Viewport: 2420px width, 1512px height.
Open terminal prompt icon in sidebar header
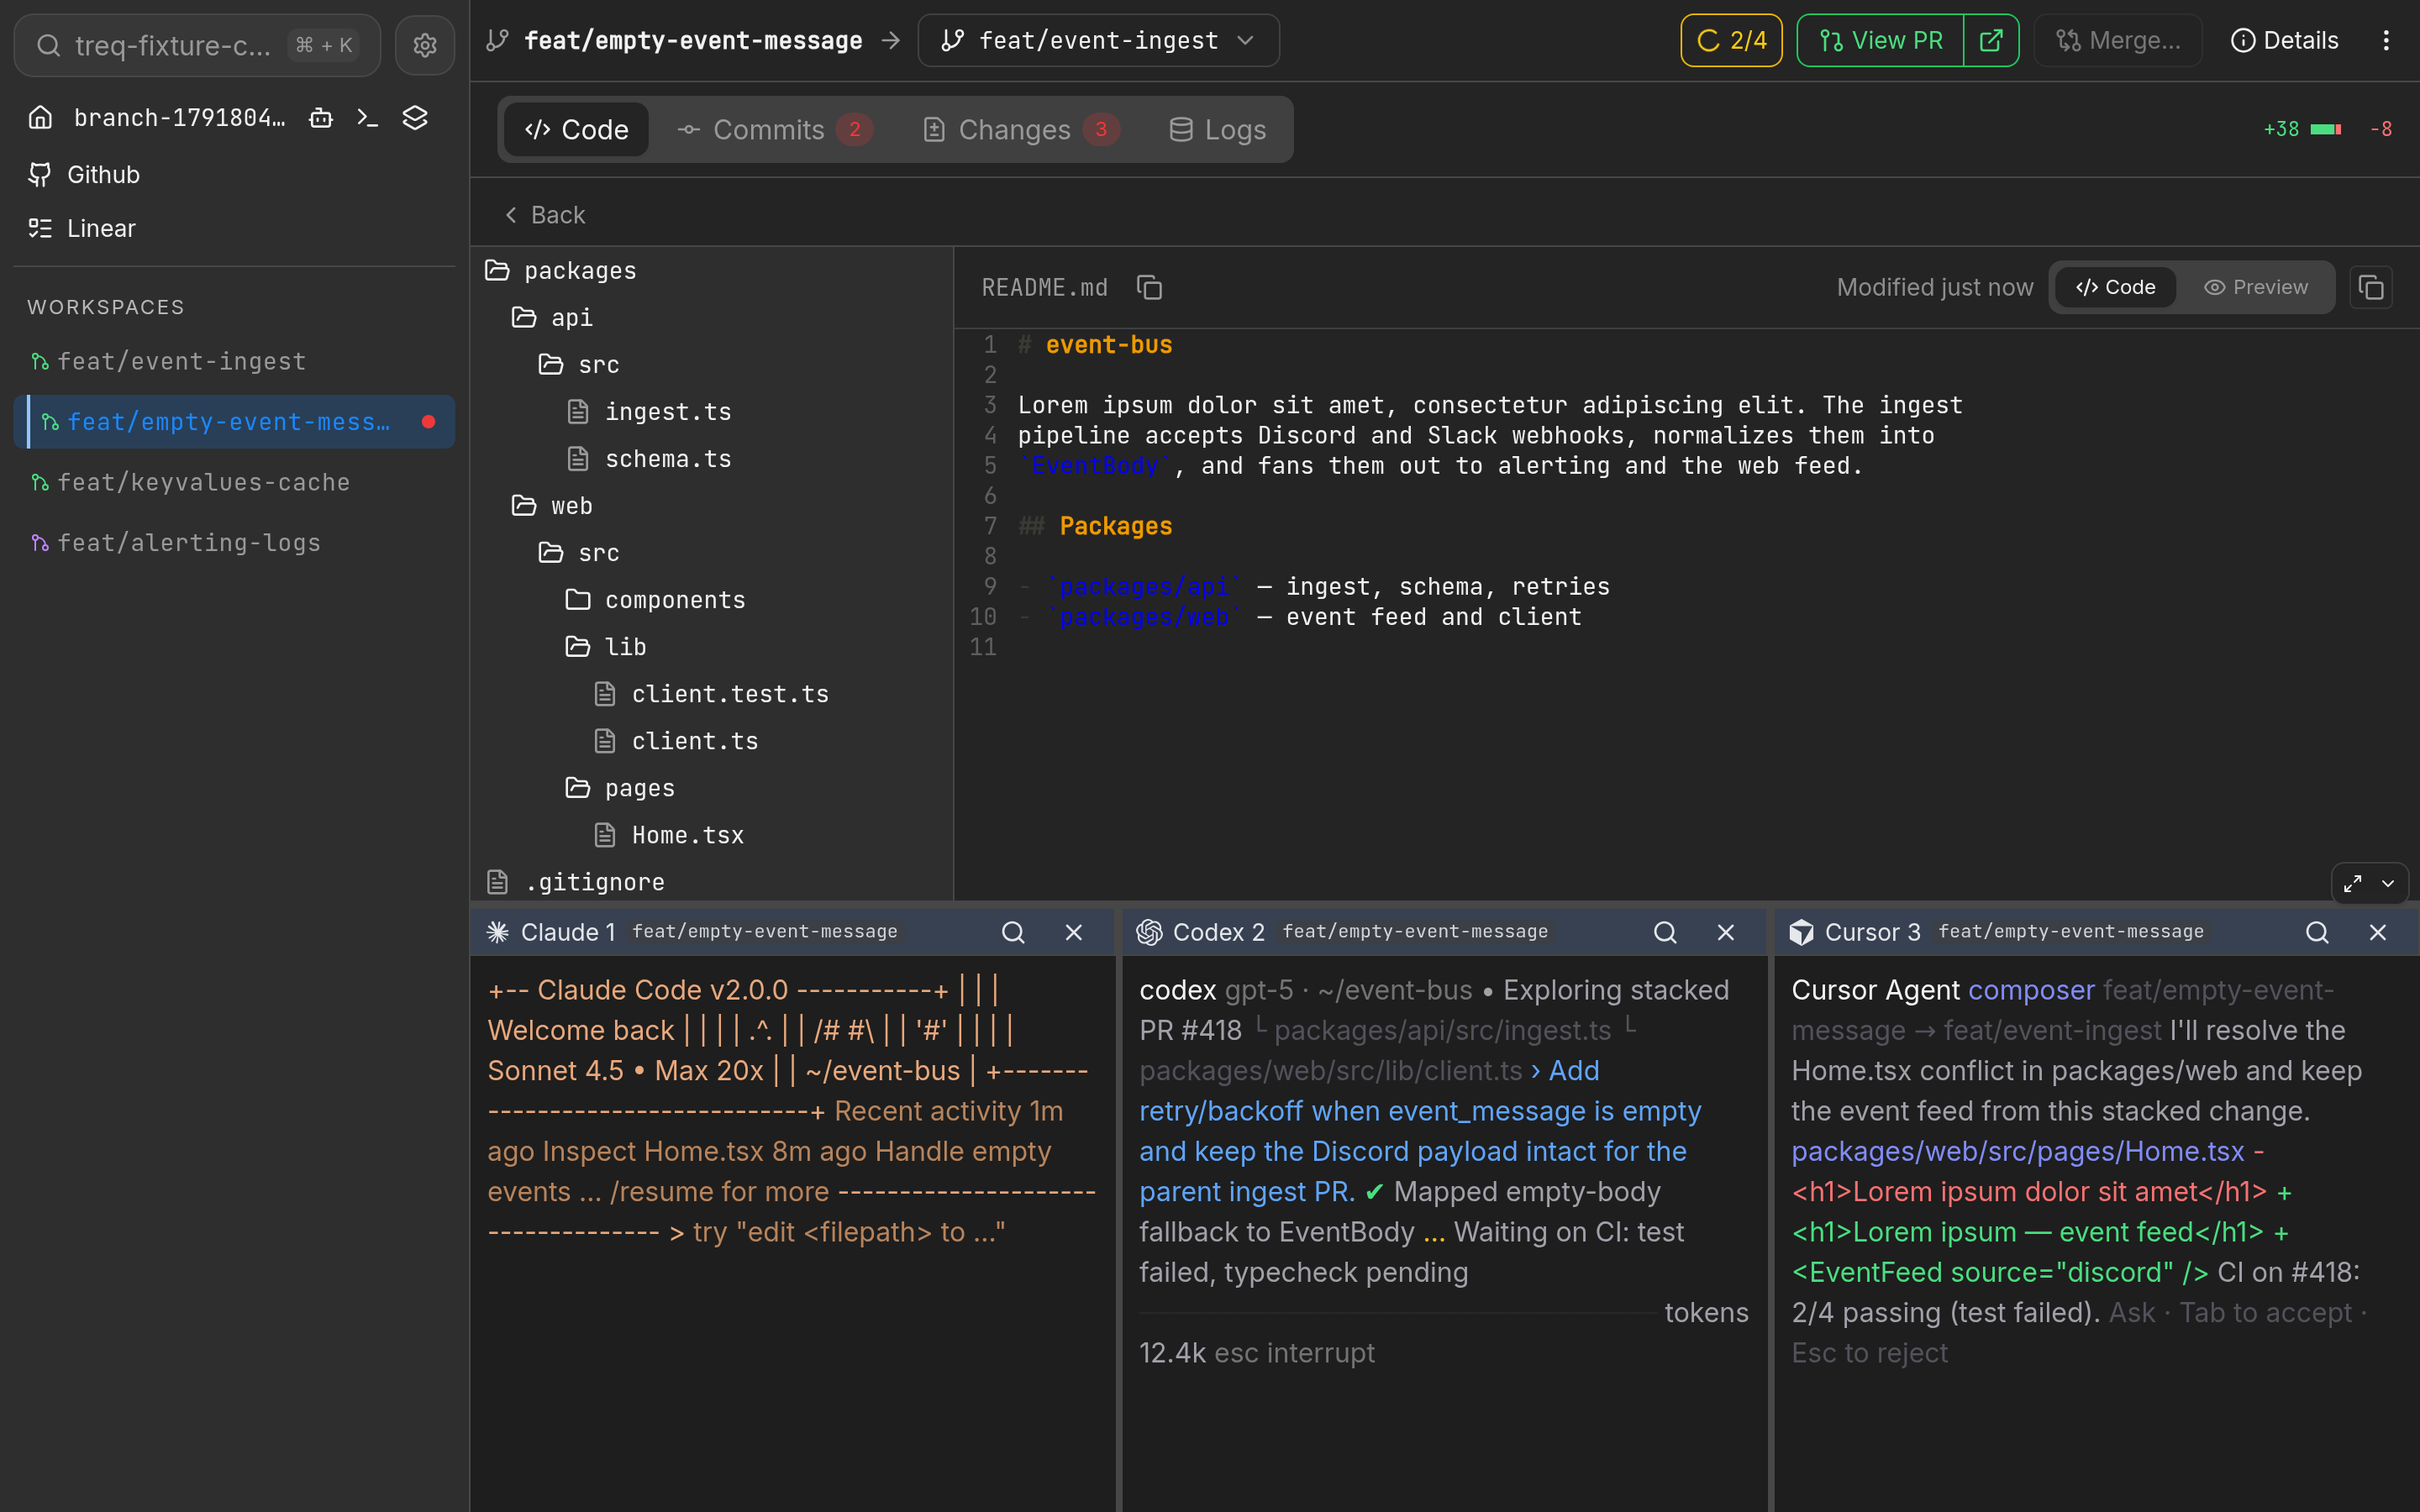[x=368, y=118]
